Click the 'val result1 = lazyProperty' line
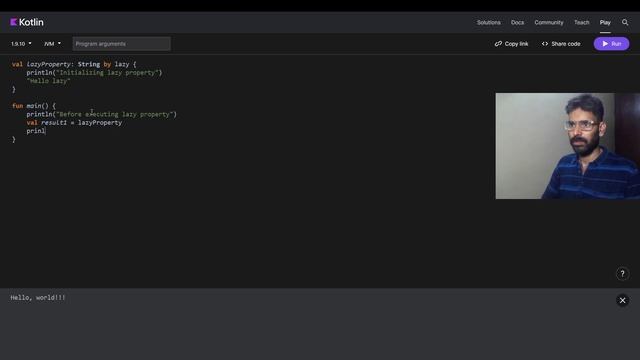Image resolution: width=640 pixels, height=360 pixels. pos(74,122)
